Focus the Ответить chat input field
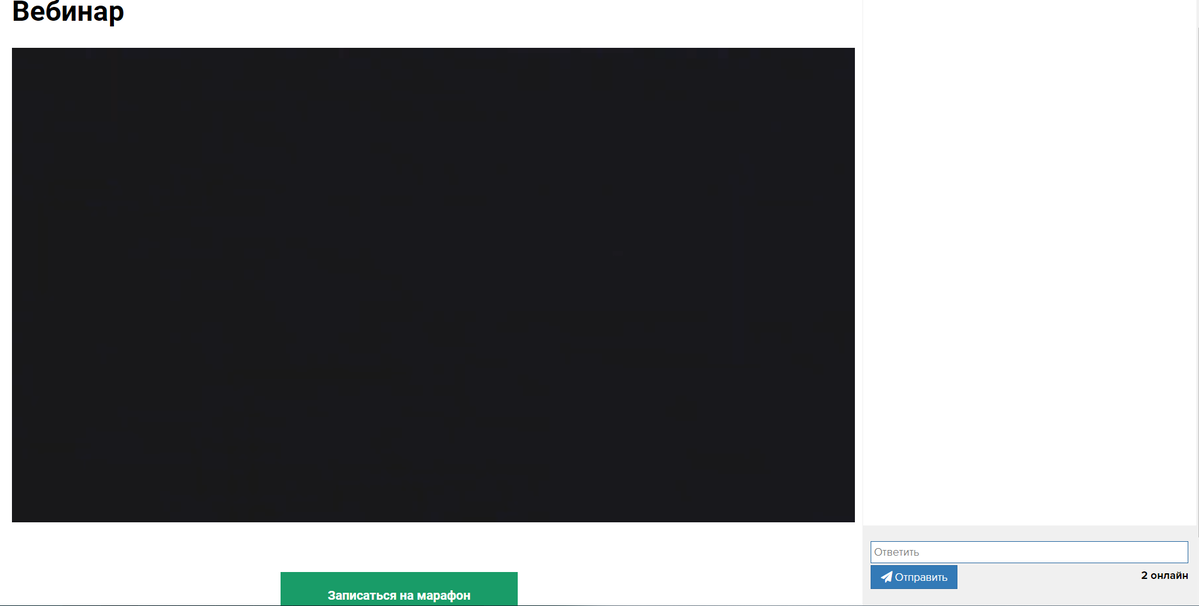This screenshot has height=606, width=1199. pos(1028,552)
